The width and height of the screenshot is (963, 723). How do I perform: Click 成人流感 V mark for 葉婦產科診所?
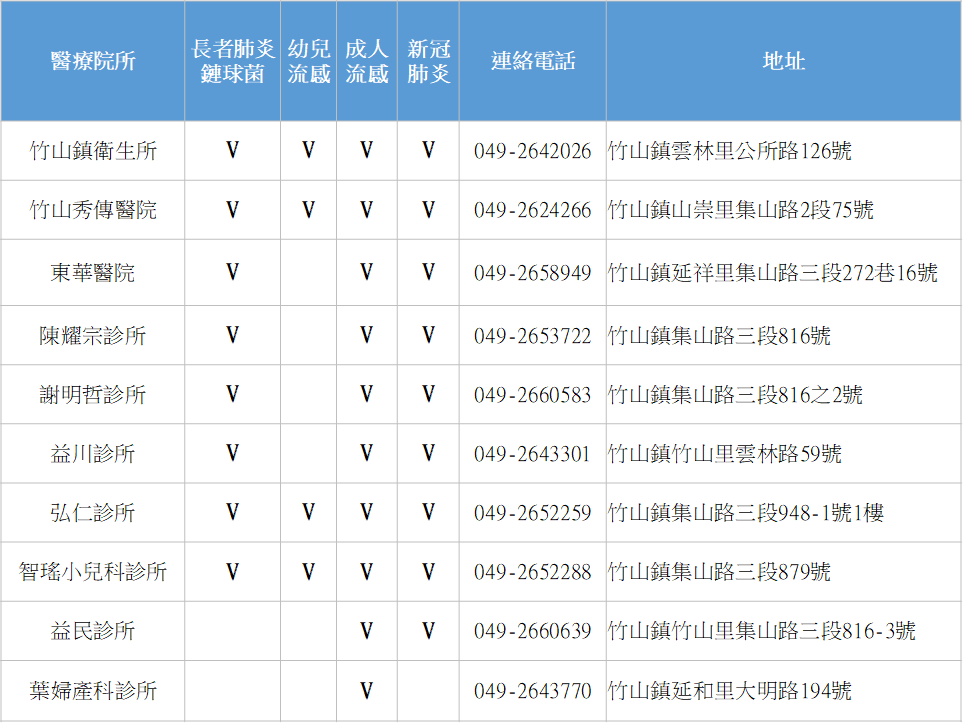(367, 690)
